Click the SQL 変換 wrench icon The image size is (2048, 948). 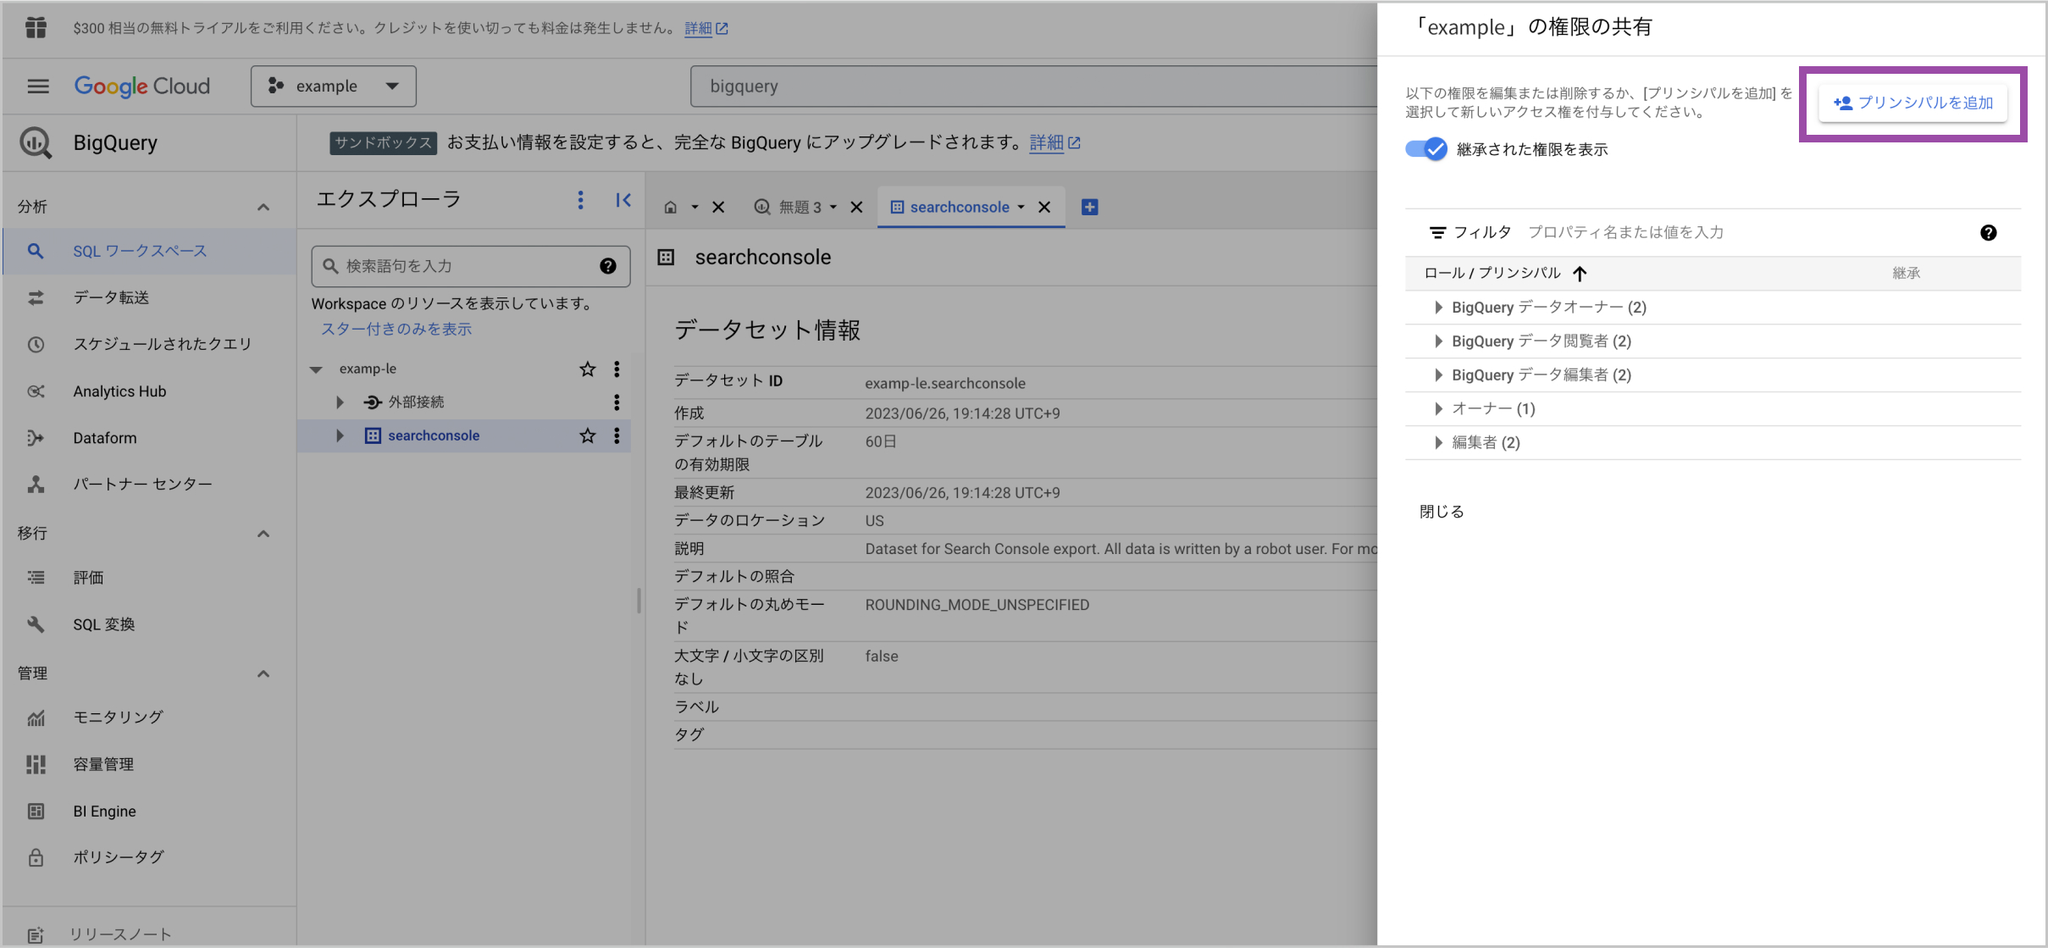pyautogui.click(x=36, y=624)
